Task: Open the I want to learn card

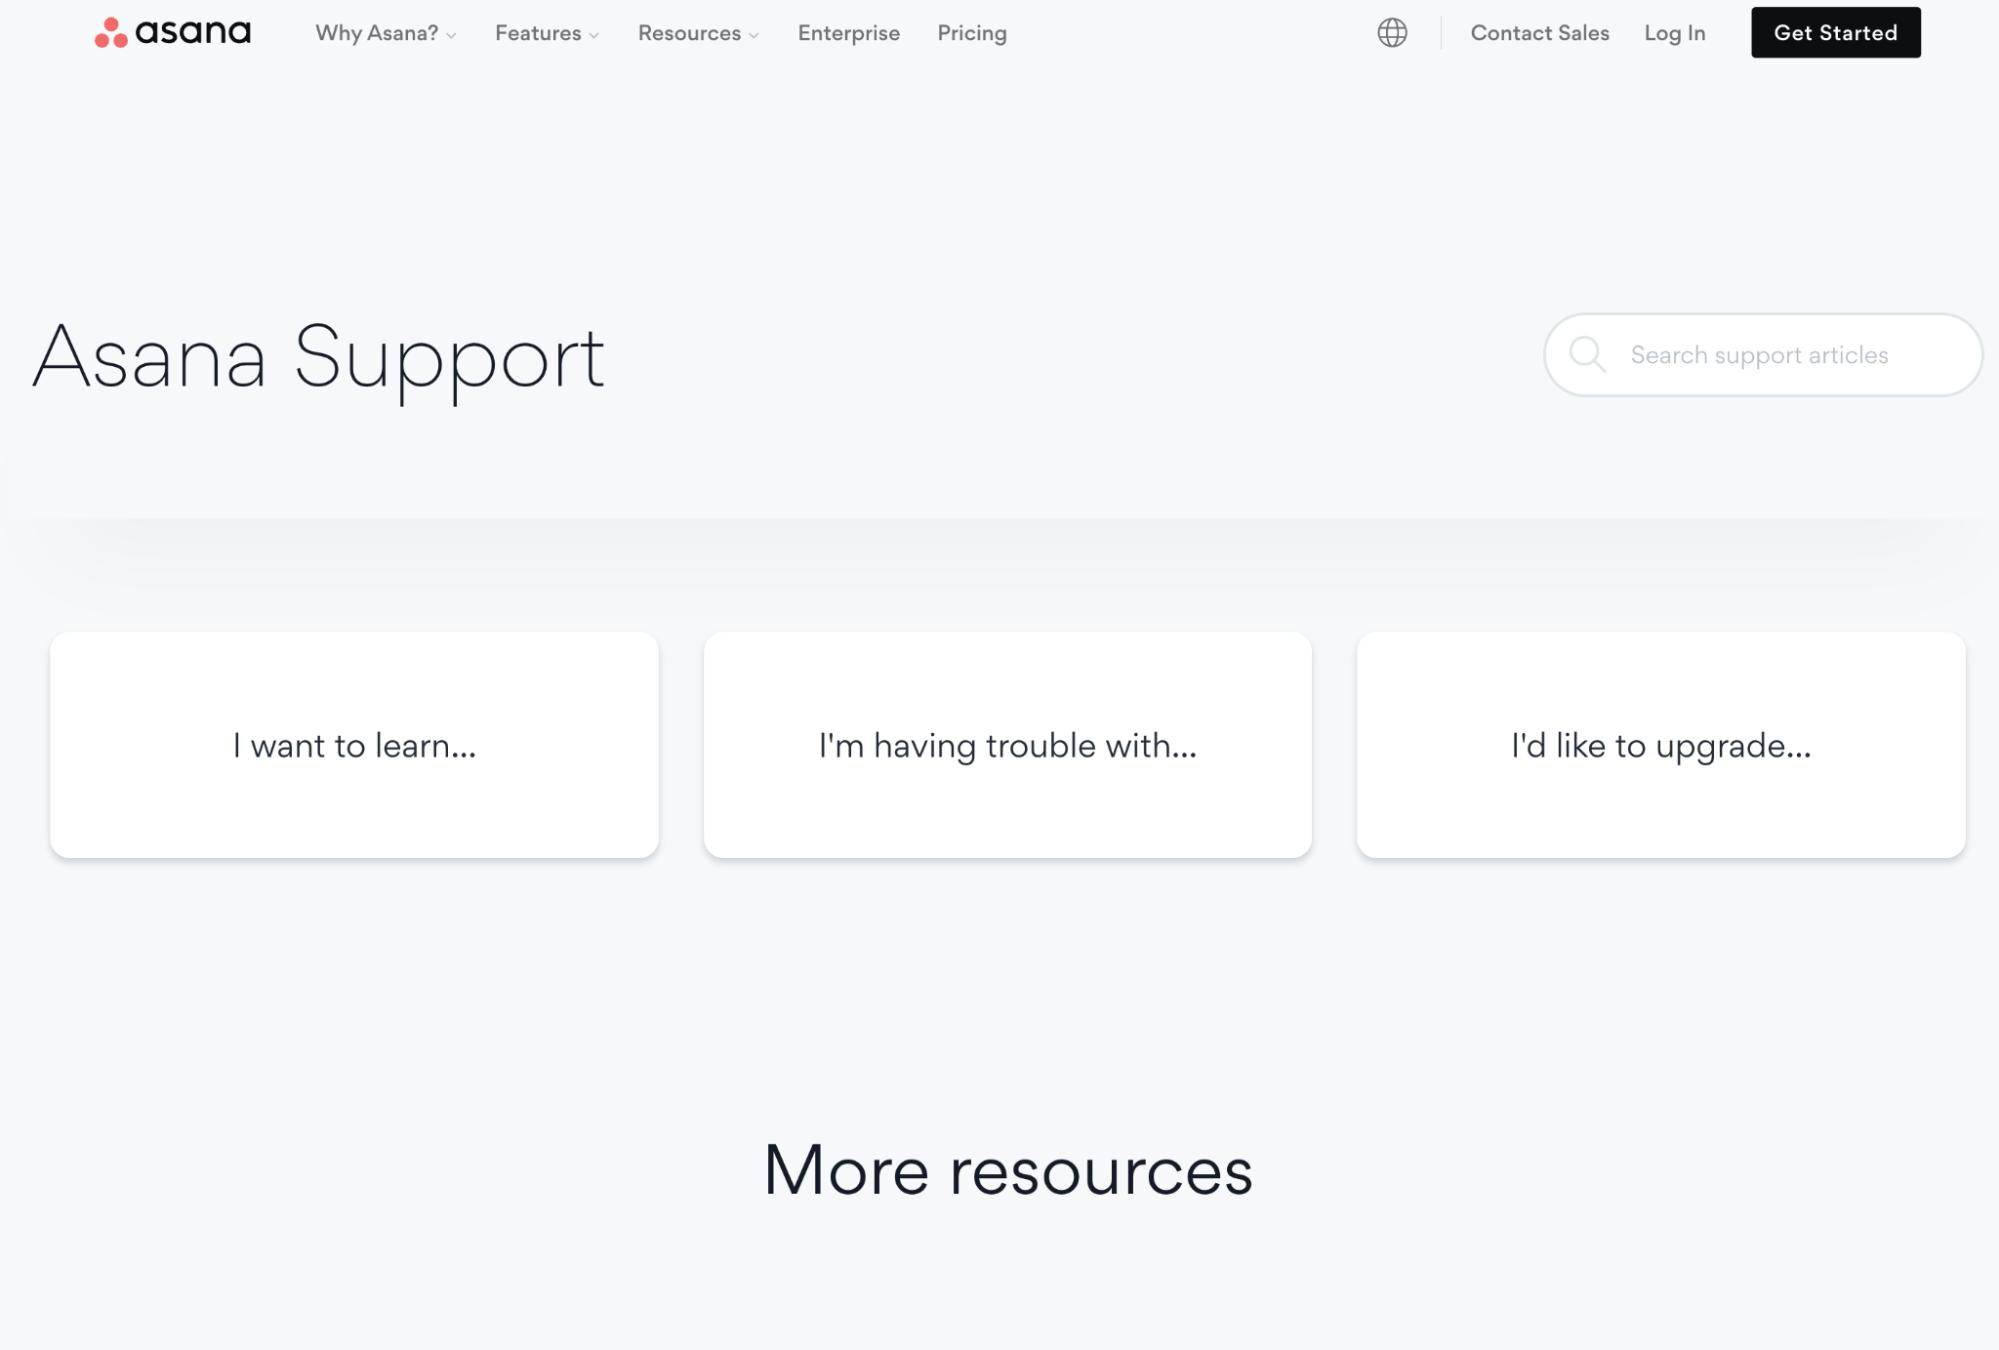Action: click(354, 745)
